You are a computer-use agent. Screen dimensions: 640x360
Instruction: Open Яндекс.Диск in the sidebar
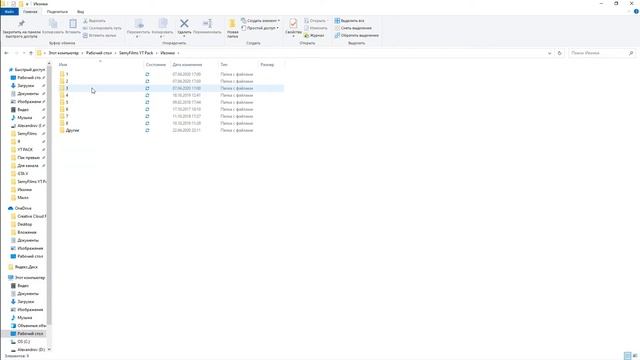(x=26, y=267)
